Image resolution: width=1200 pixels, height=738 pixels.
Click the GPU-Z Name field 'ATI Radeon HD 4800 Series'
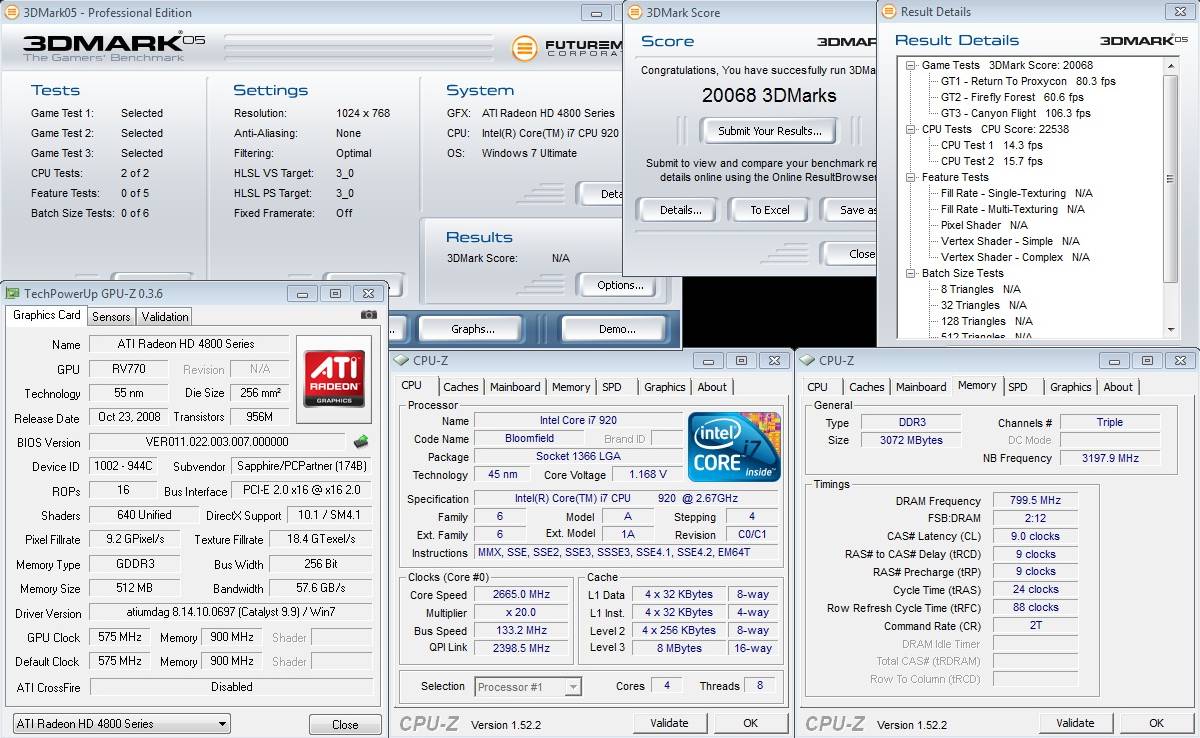(x=189, y=344)
